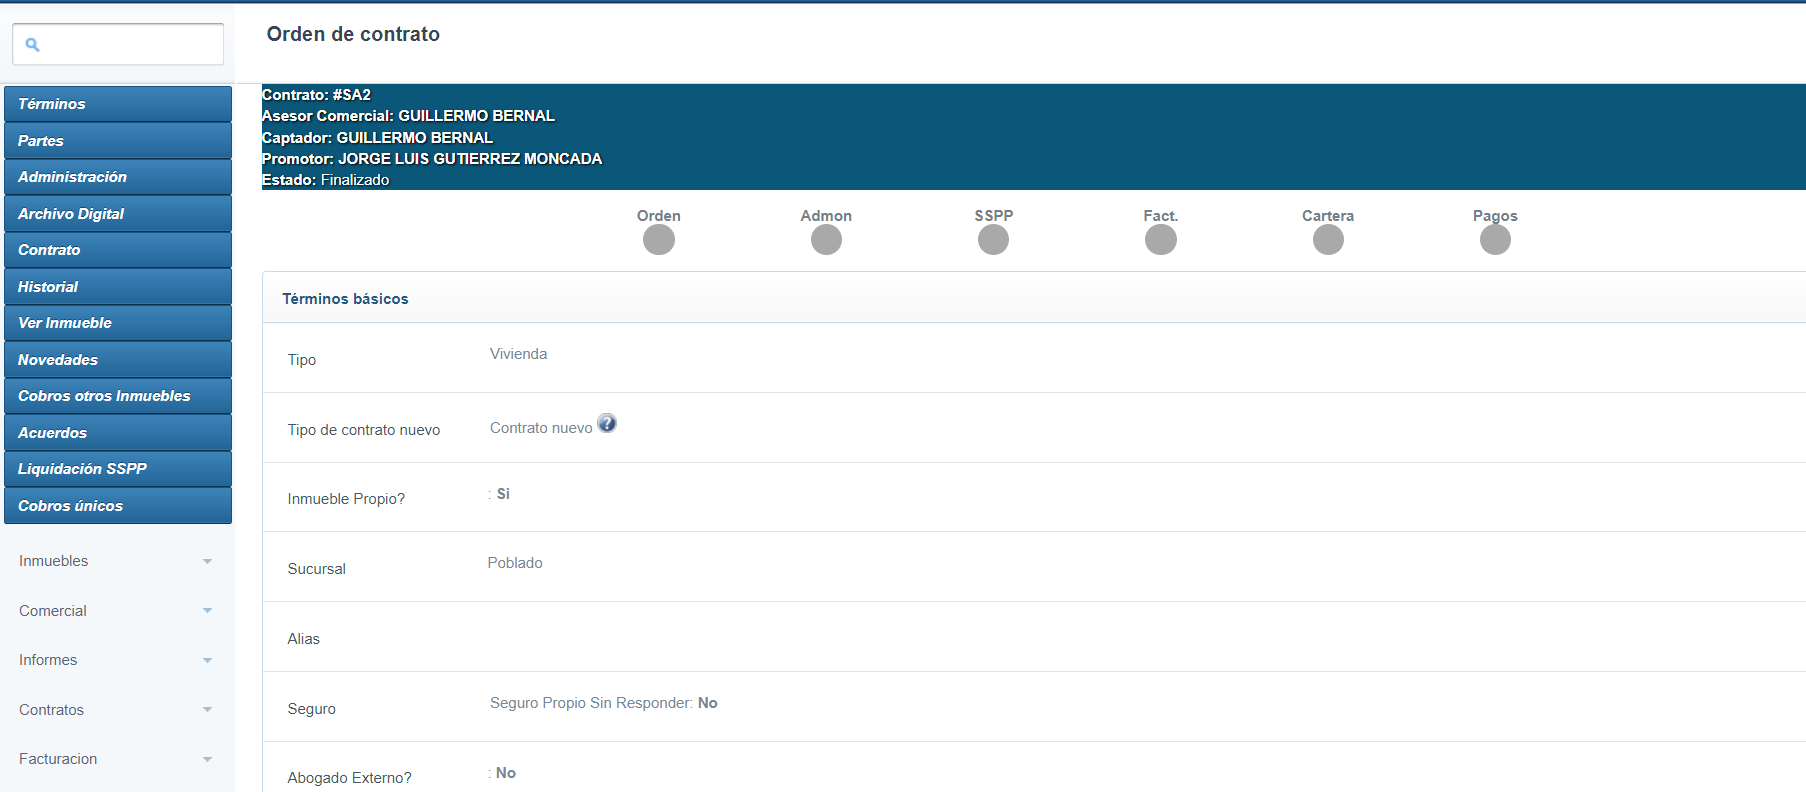This screenshot has height=792, width=1806.
Task: Expand the Comercial sidebar menu
Action: (117, 611)
